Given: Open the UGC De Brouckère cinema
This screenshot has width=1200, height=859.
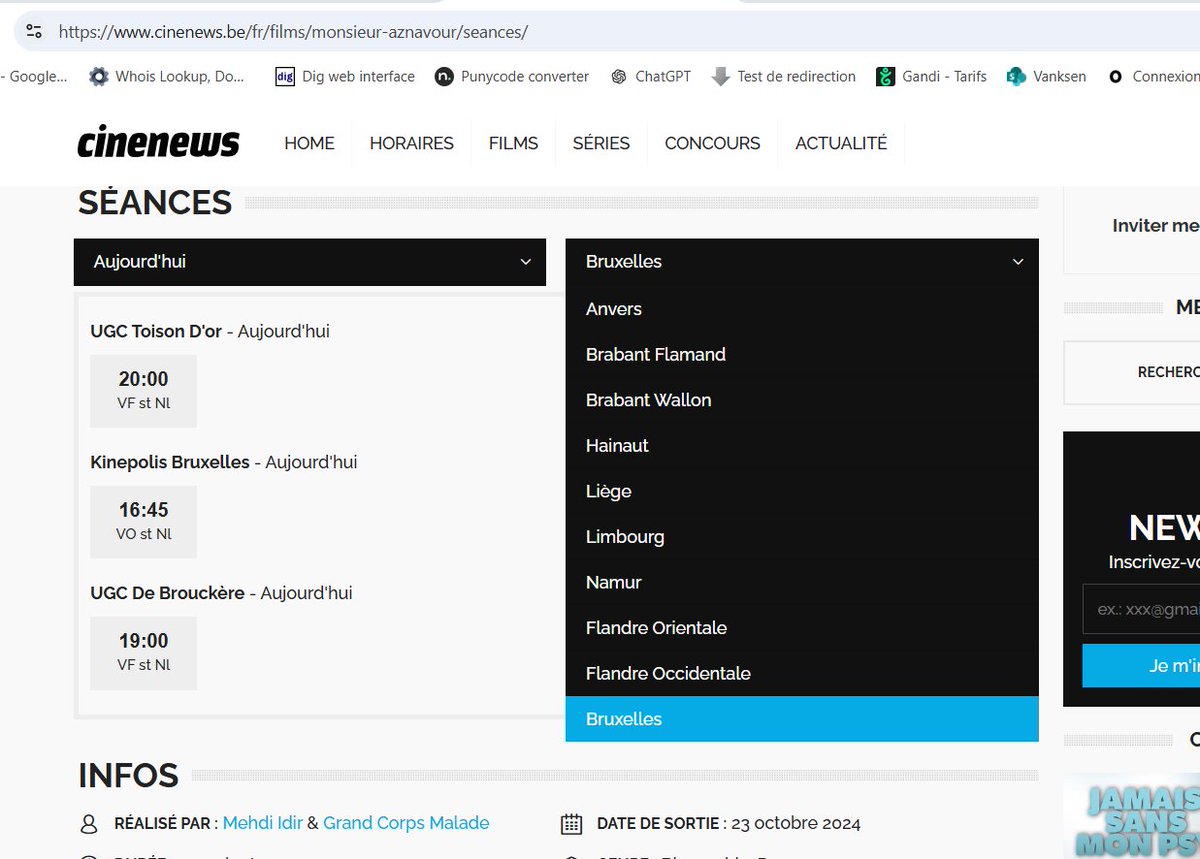Looking at the screenshot, I should [x=167, y=593].
